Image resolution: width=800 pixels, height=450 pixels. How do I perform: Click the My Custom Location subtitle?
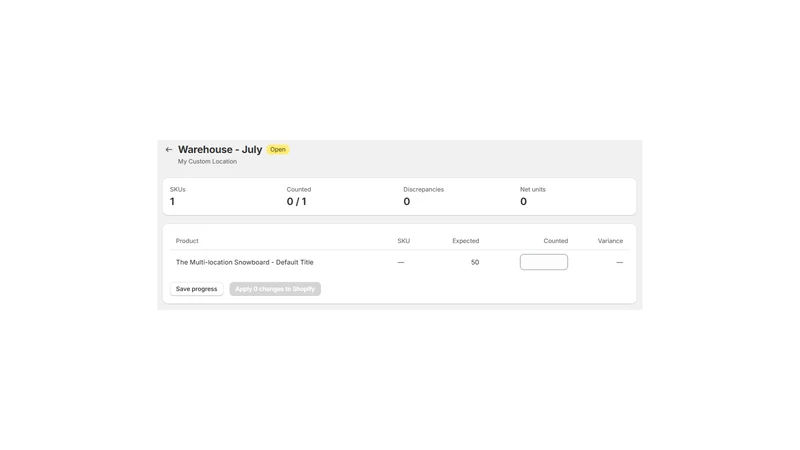pyautogui.click(x=207, y=161)
